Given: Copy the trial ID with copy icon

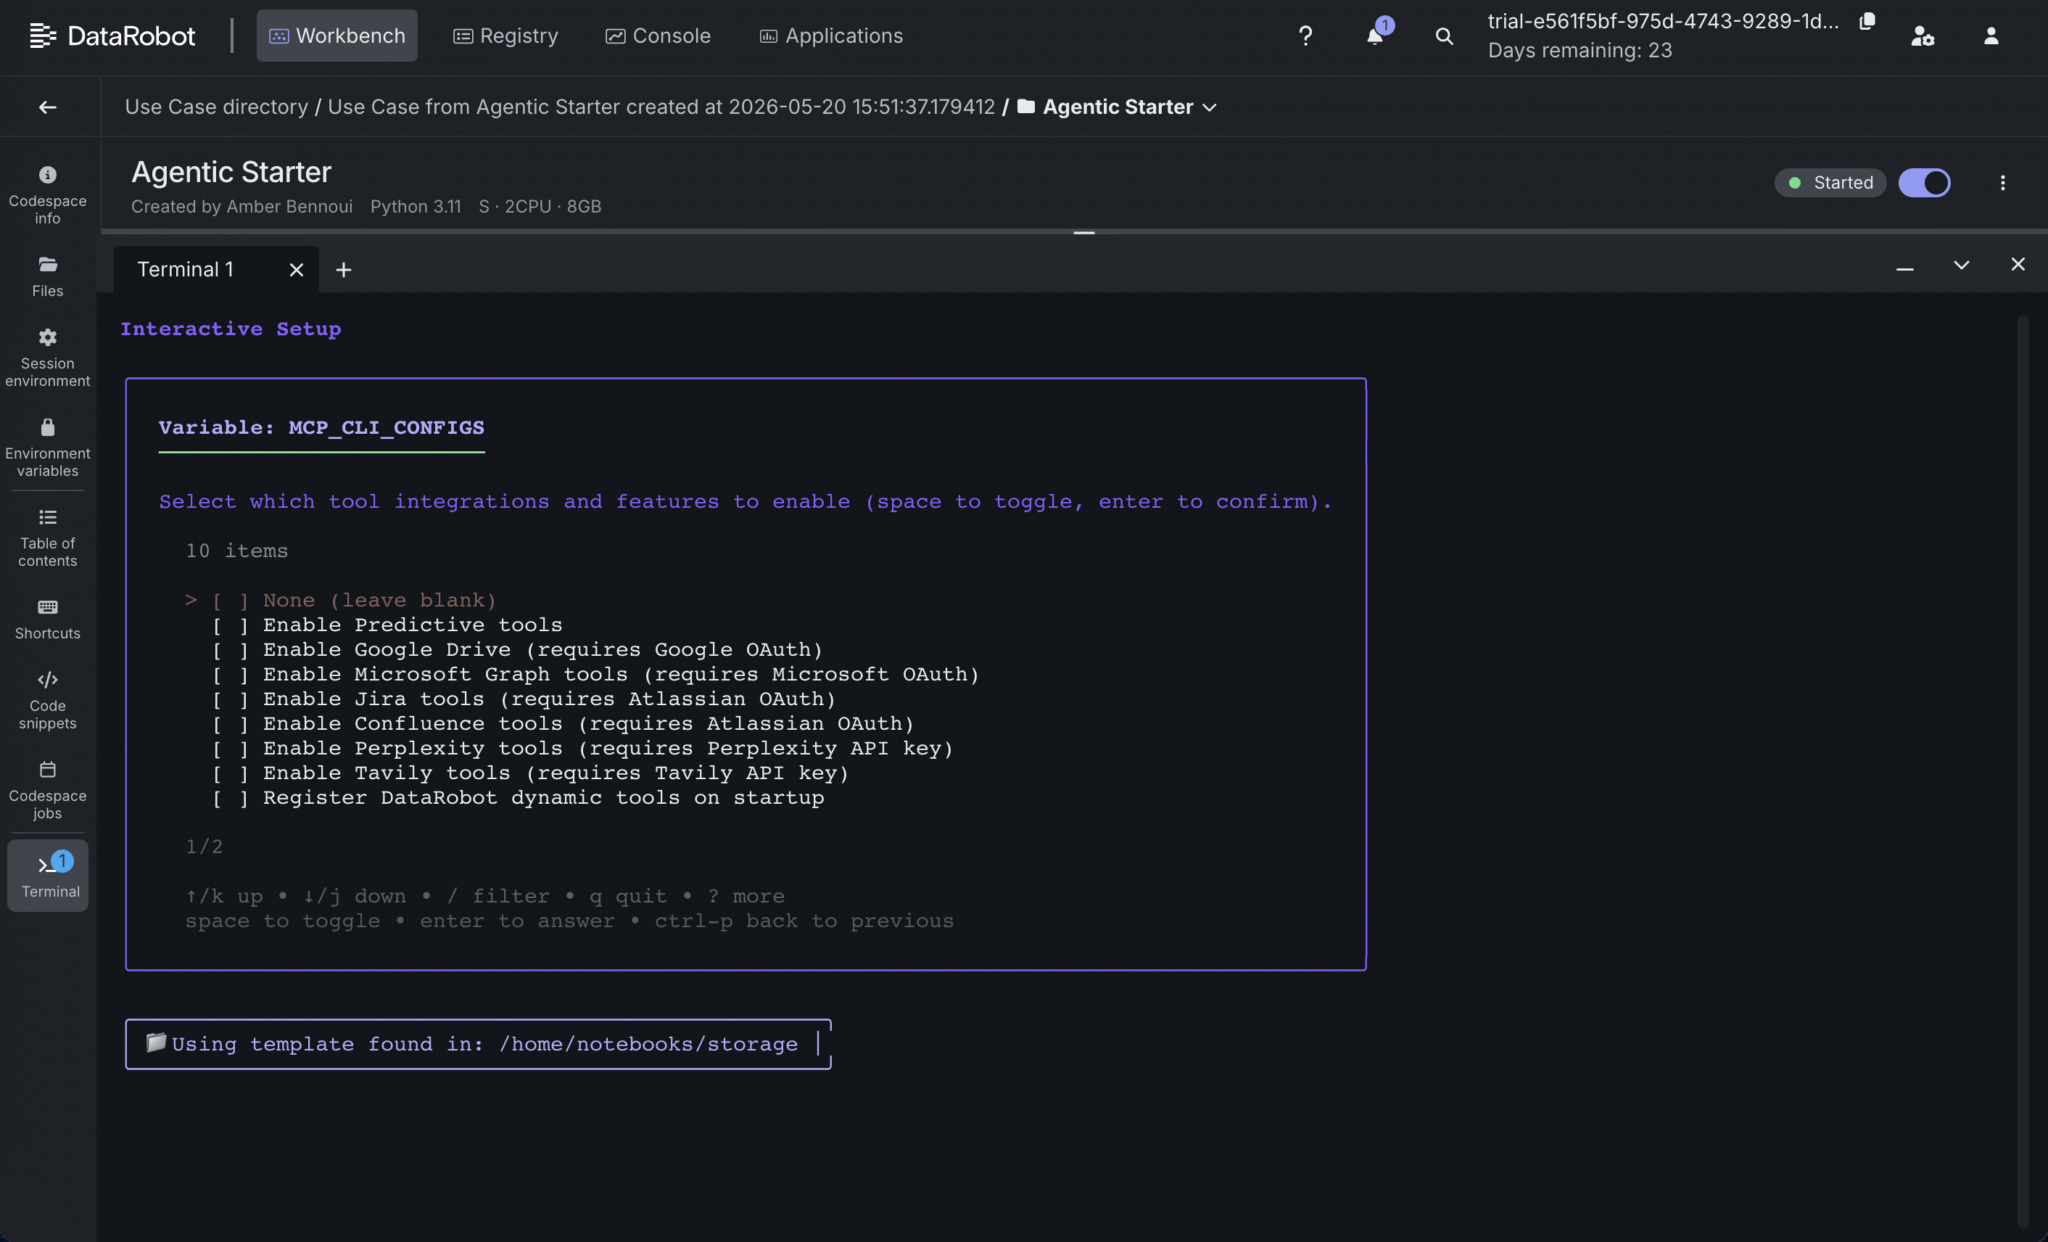Looking at the screenshot, I should click(x=1867, y=22).
